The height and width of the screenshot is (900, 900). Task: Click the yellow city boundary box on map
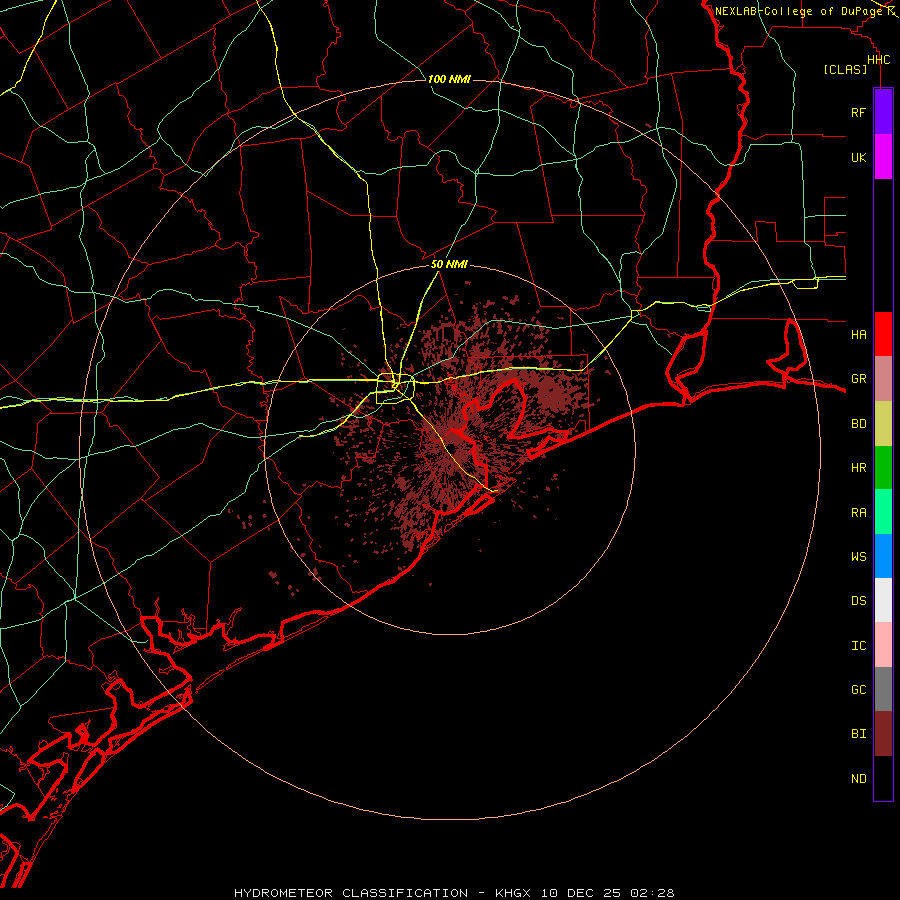click(x=395, y=388)
